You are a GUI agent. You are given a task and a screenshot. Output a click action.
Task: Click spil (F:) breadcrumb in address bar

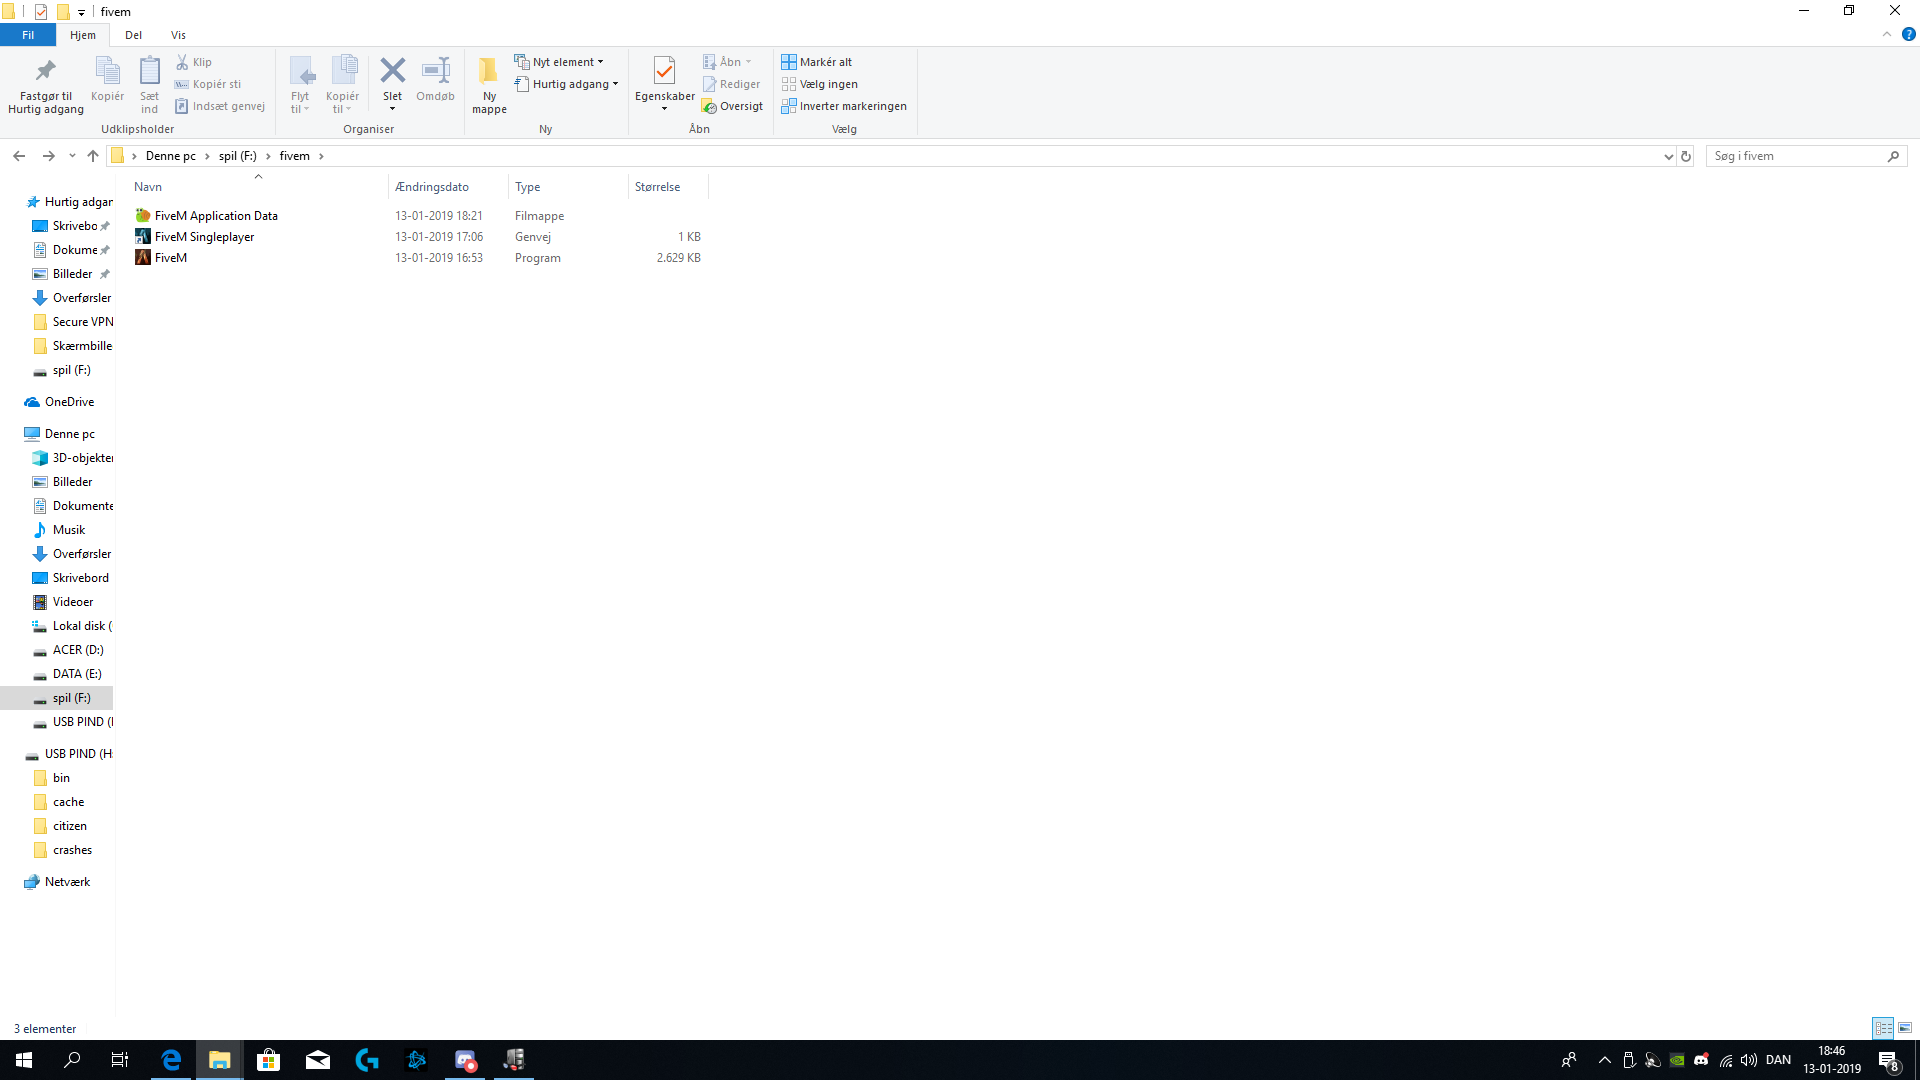(238, 156)
